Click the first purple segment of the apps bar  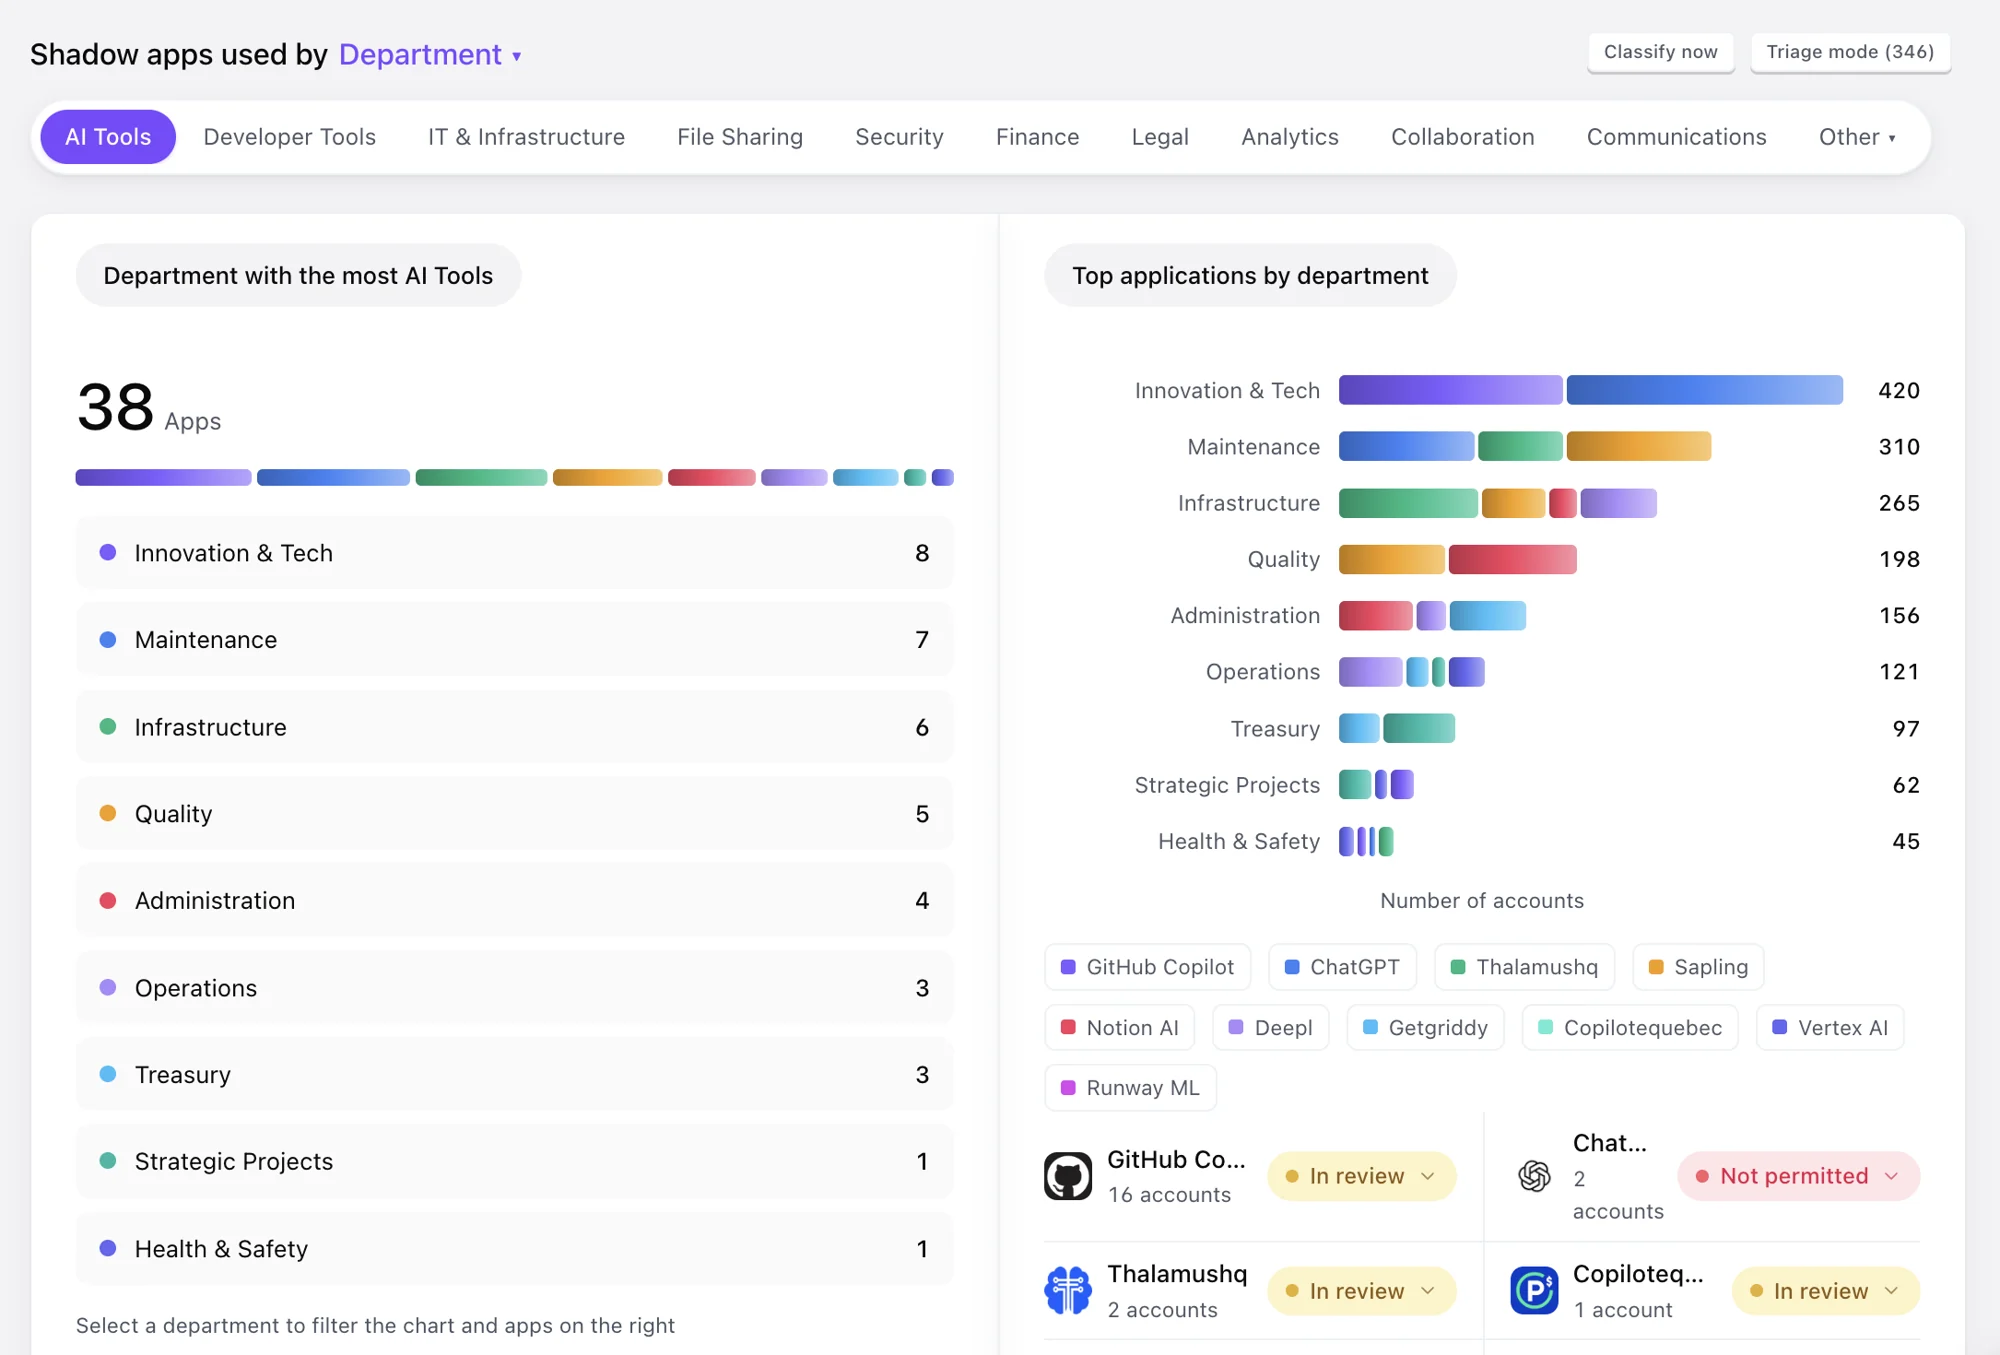(163, 478)
